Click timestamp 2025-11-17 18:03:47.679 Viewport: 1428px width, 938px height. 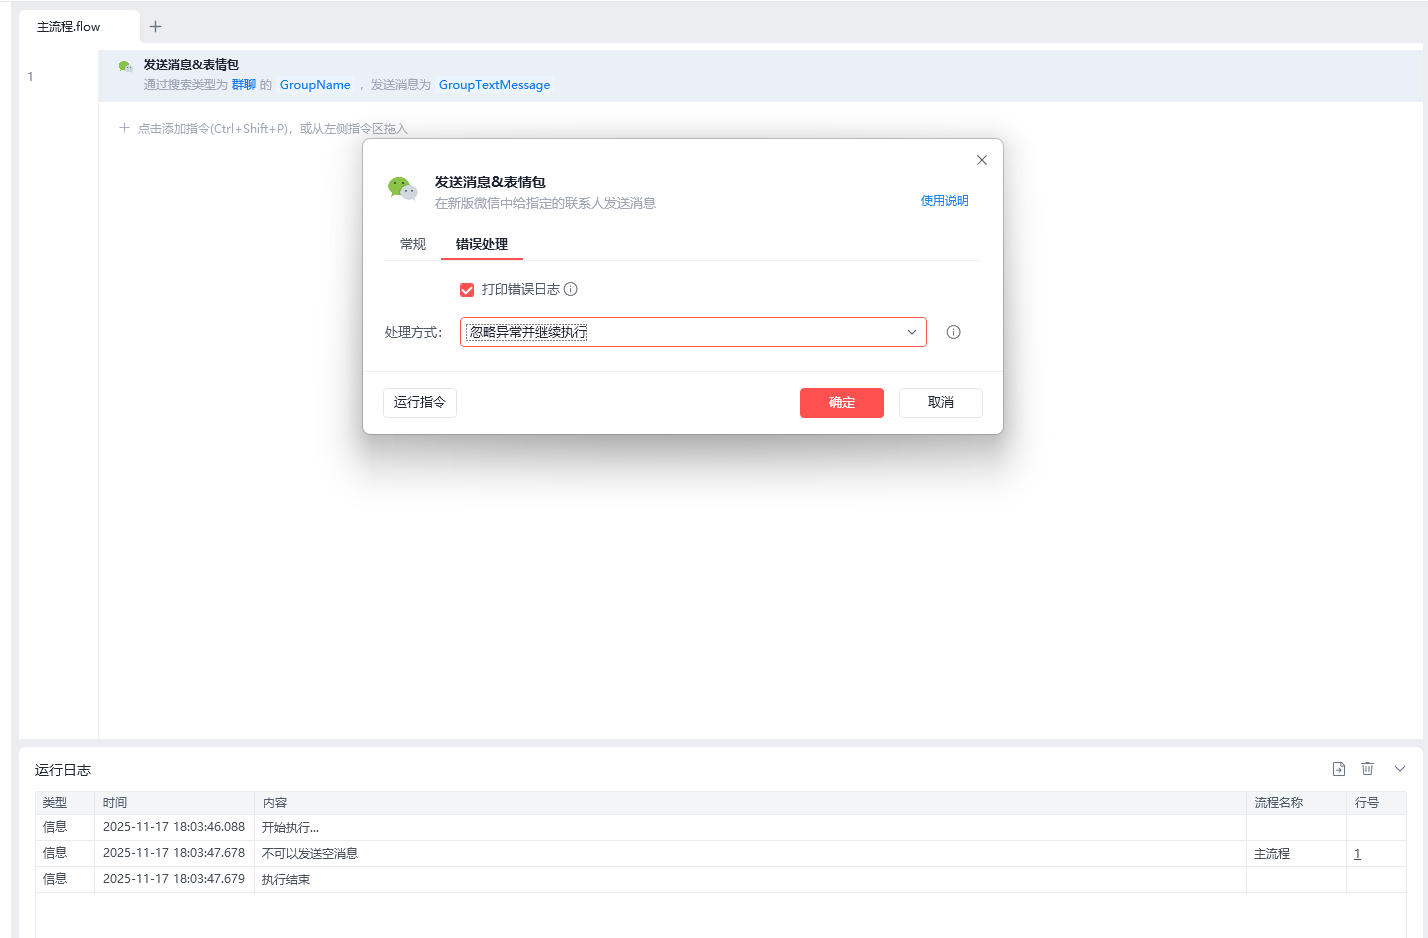pos(174,880)
